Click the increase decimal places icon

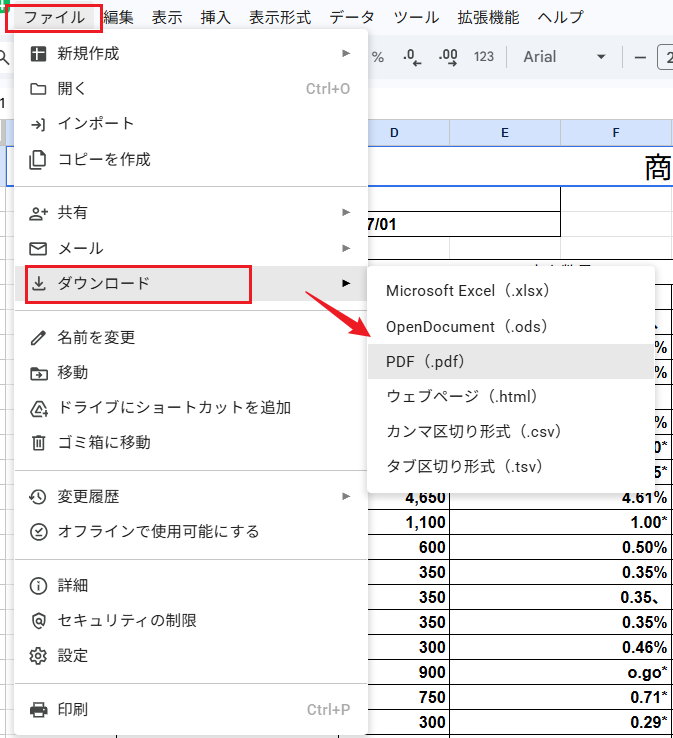[448, 57]
